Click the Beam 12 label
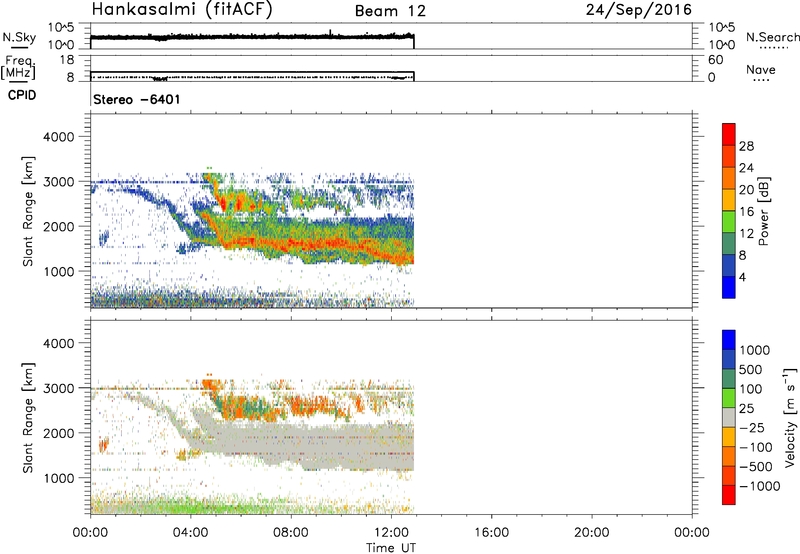800x554 pixels. click(390, 11)
